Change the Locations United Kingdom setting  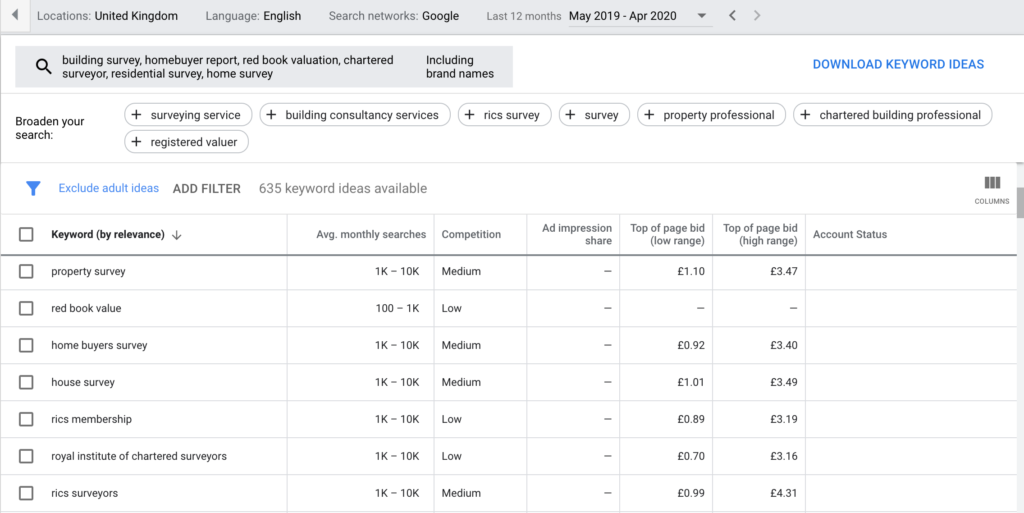[x=107, y=16]
